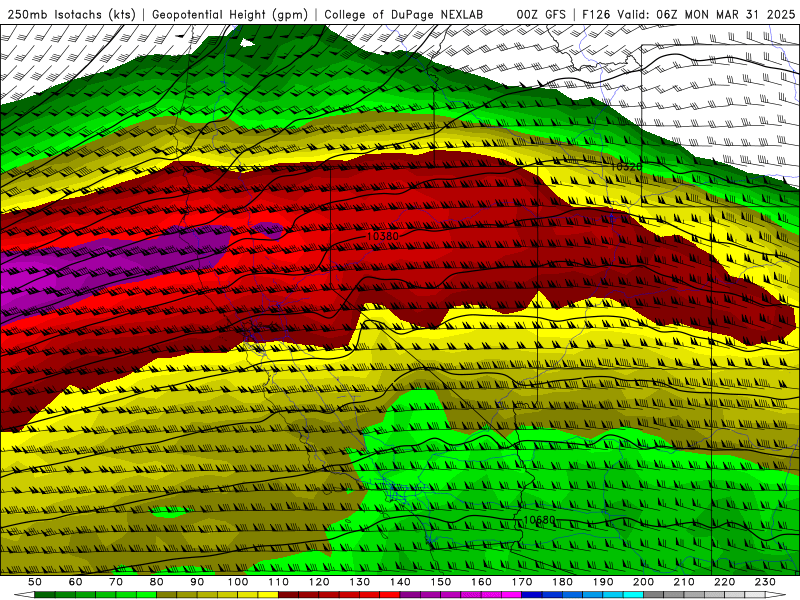
Task: Click the 10320 height contour label
Action: [626, 167]
